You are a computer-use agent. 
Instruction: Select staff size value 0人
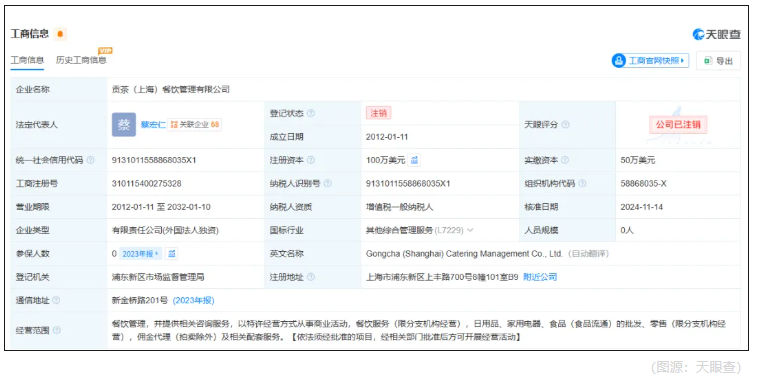tap(627, 230)
